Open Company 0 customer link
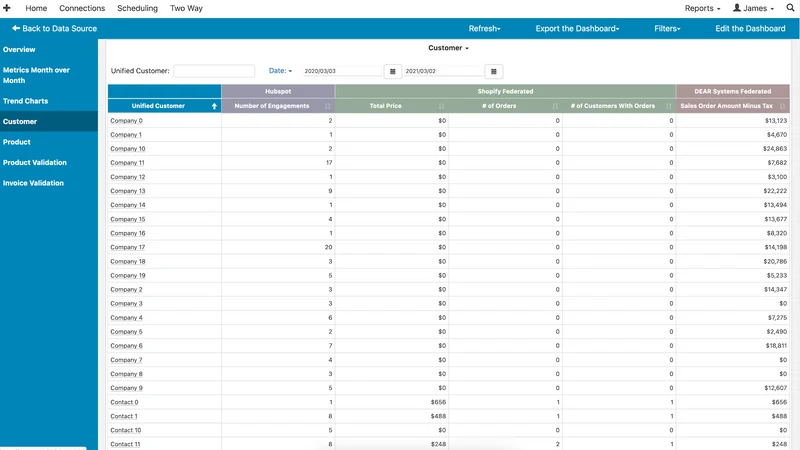This screenshot has width=800, height=450. coord(127,121)
